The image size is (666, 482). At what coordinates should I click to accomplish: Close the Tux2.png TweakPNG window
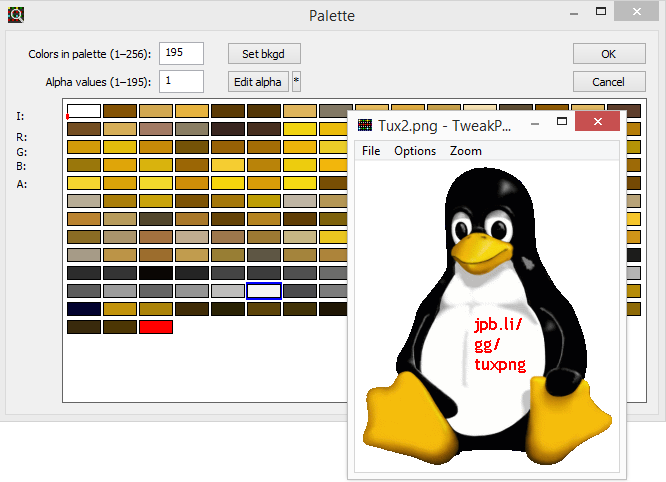point(598,121)
